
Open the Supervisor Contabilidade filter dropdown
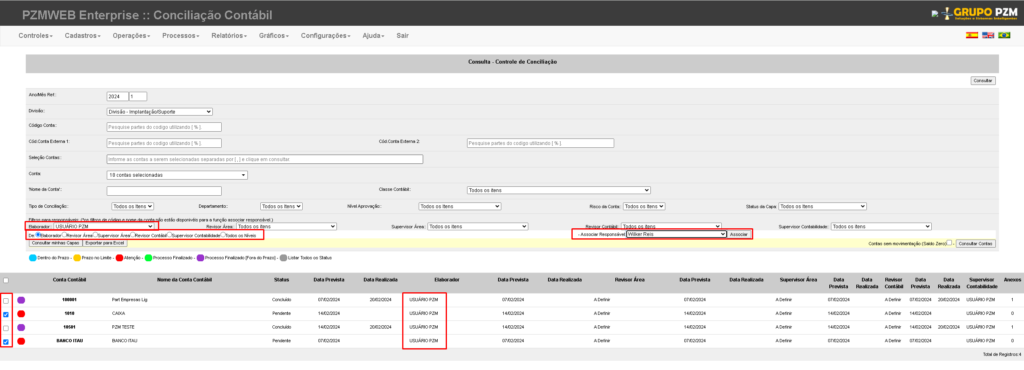click(881, 226)
